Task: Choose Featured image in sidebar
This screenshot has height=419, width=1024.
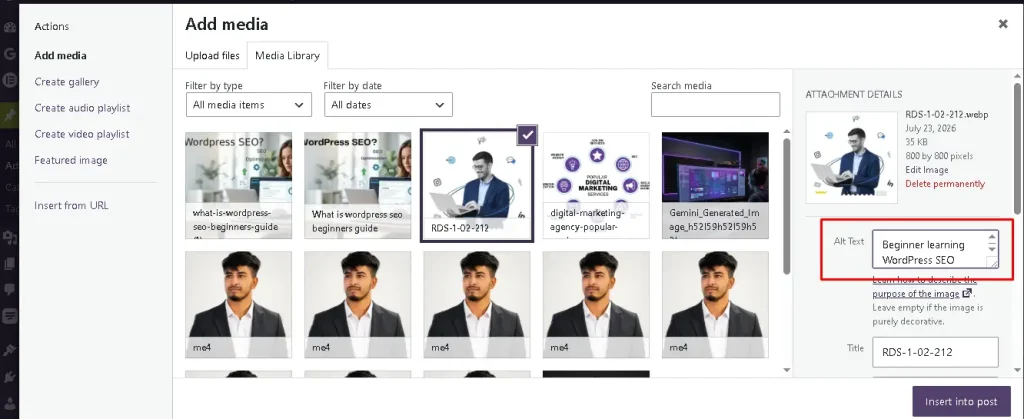Action: pos(71,160)
